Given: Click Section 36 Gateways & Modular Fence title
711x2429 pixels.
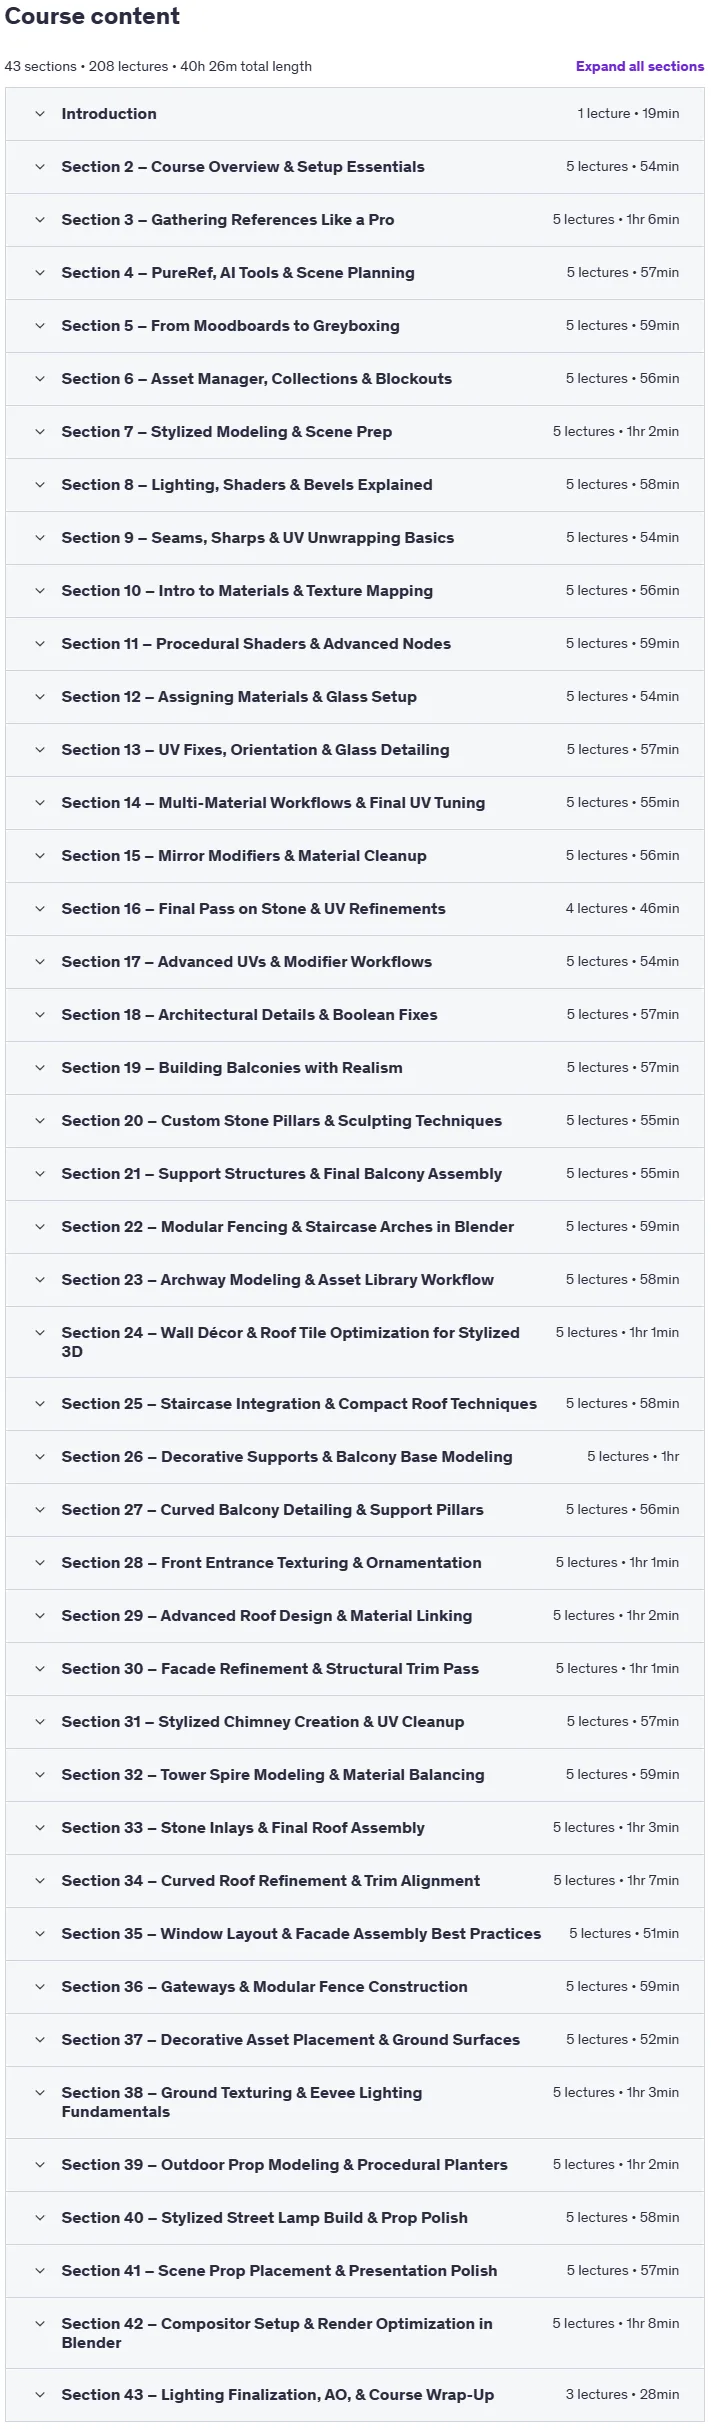Looking at the screenshot, I should tap(264, 1987).
